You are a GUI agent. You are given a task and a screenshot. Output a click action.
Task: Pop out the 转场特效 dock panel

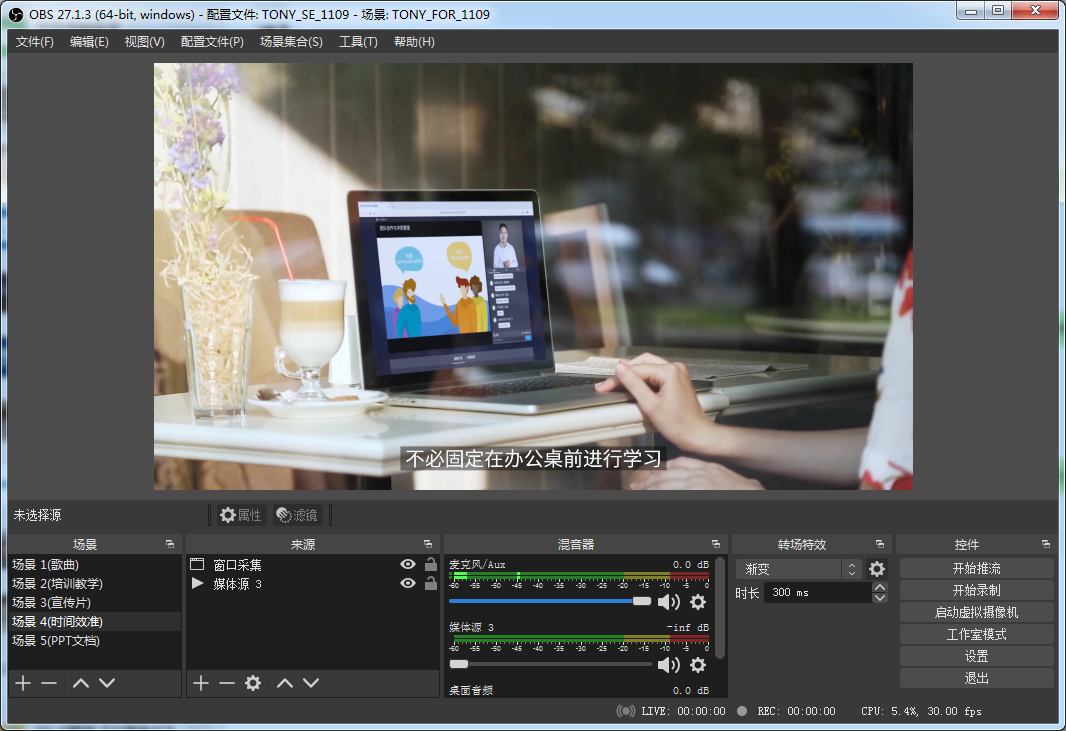pyautogui.click(x=880, y=544)
